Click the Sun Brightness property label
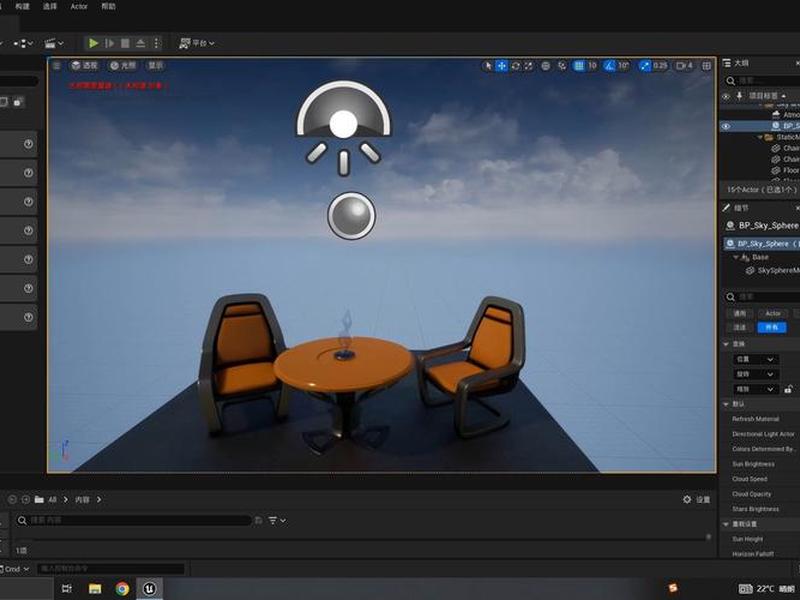This screenshot has width=800, height=600. click(x=753, y=464)
